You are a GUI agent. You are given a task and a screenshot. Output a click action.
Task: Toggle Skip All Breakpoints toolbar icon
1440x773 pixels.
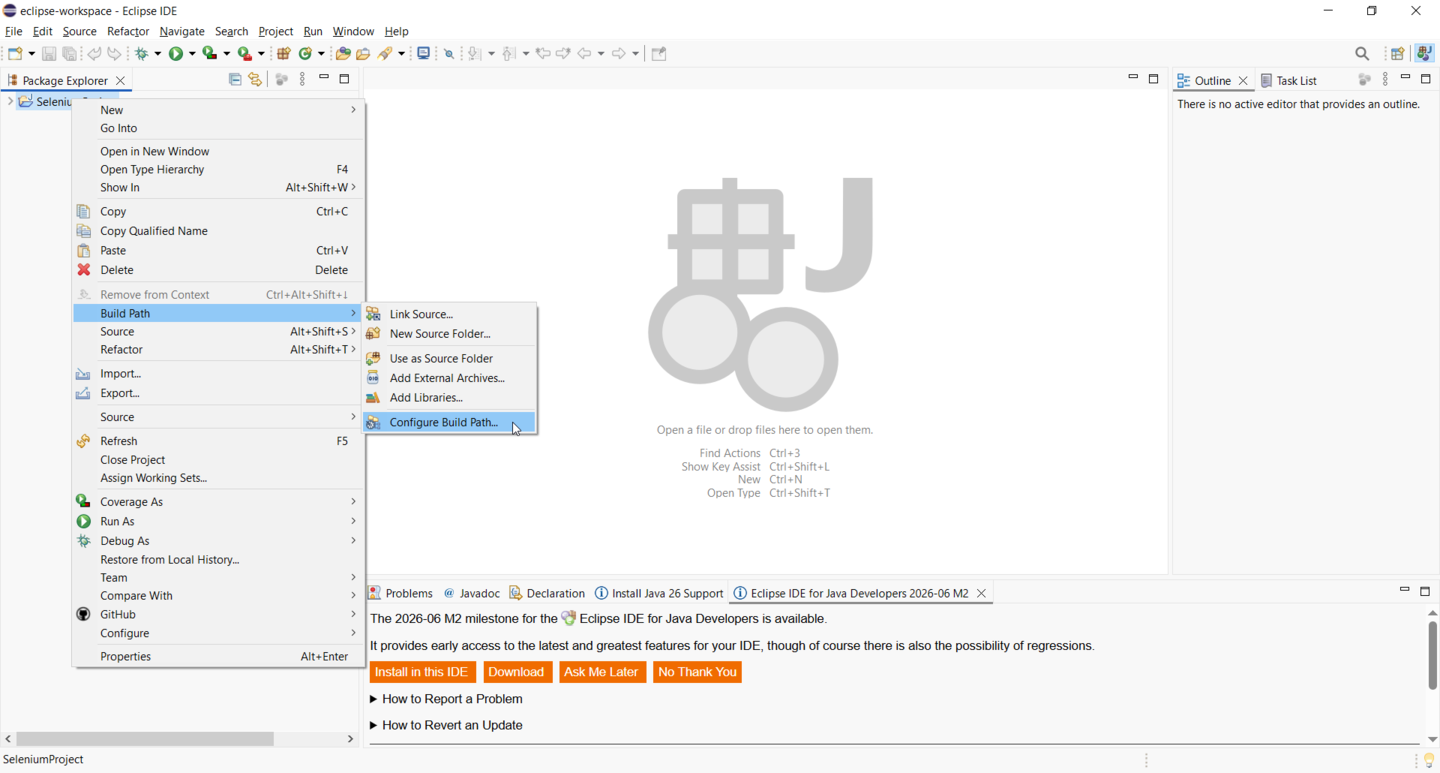(449, 54)
